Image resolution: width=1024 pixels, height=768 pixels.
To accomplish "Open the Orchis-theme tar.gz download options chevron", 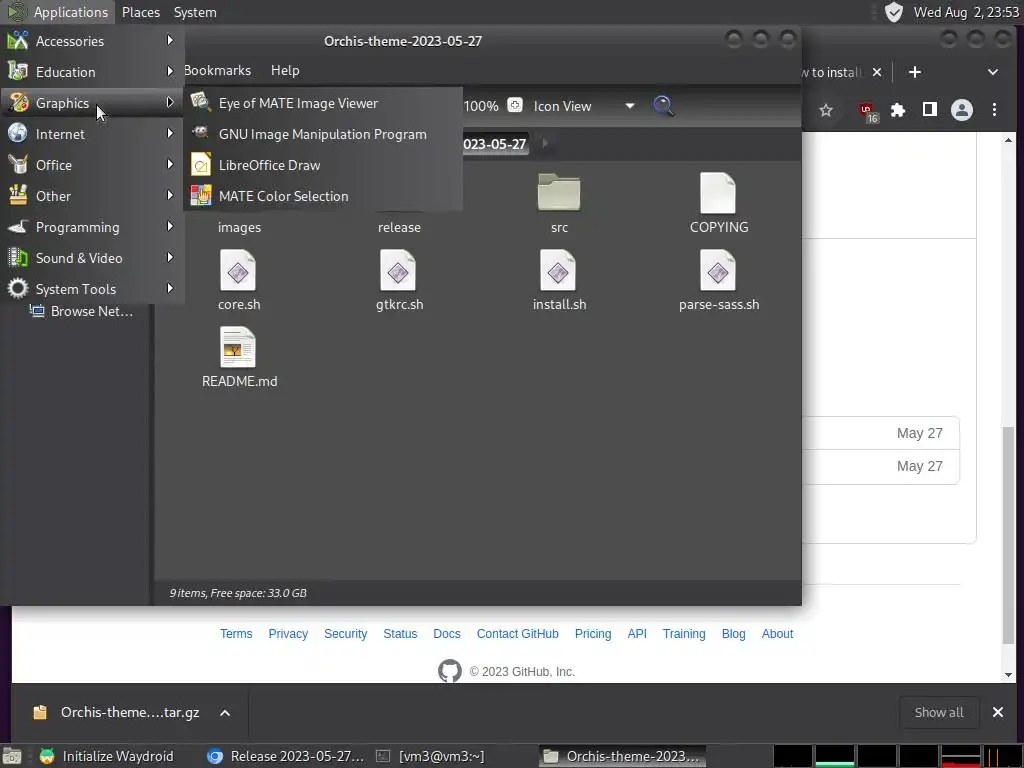I will [225, 712].
